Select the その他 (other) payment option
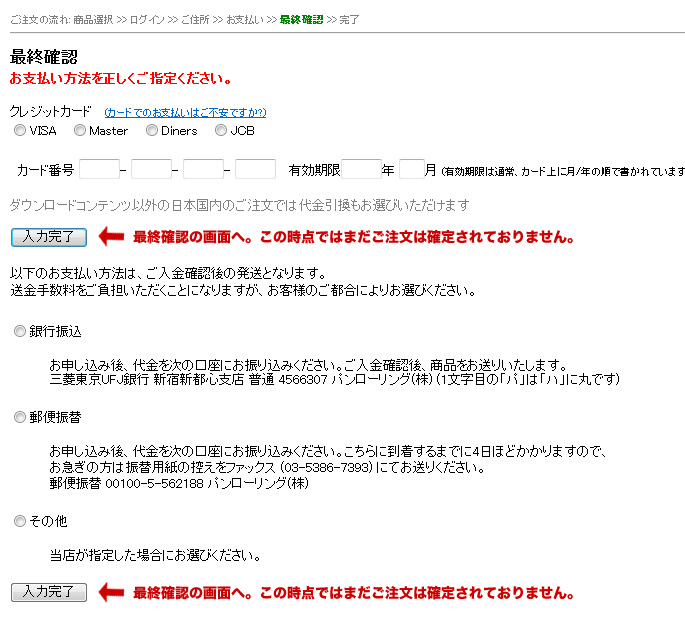 [20, 521]
